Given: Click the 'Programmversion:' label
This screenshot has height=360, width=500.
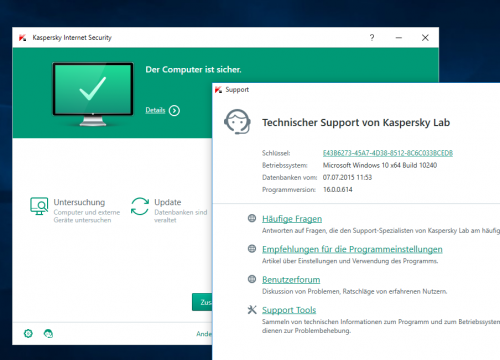Looking at the screenshot, I should [x=289, y=190].
